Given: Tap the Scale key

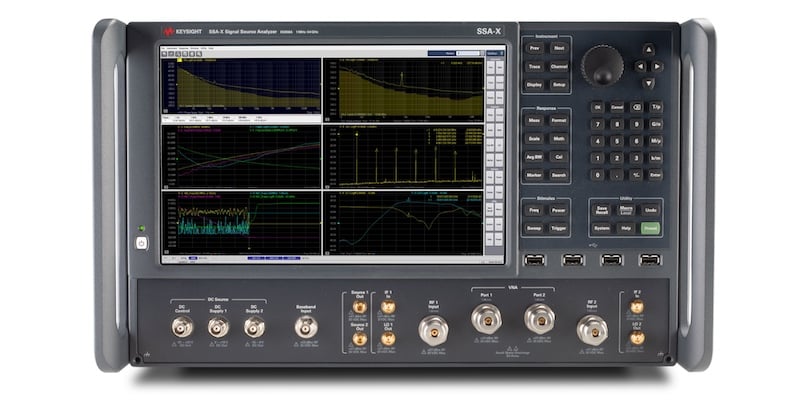Looking at the screenshot, I should (534, 139).
